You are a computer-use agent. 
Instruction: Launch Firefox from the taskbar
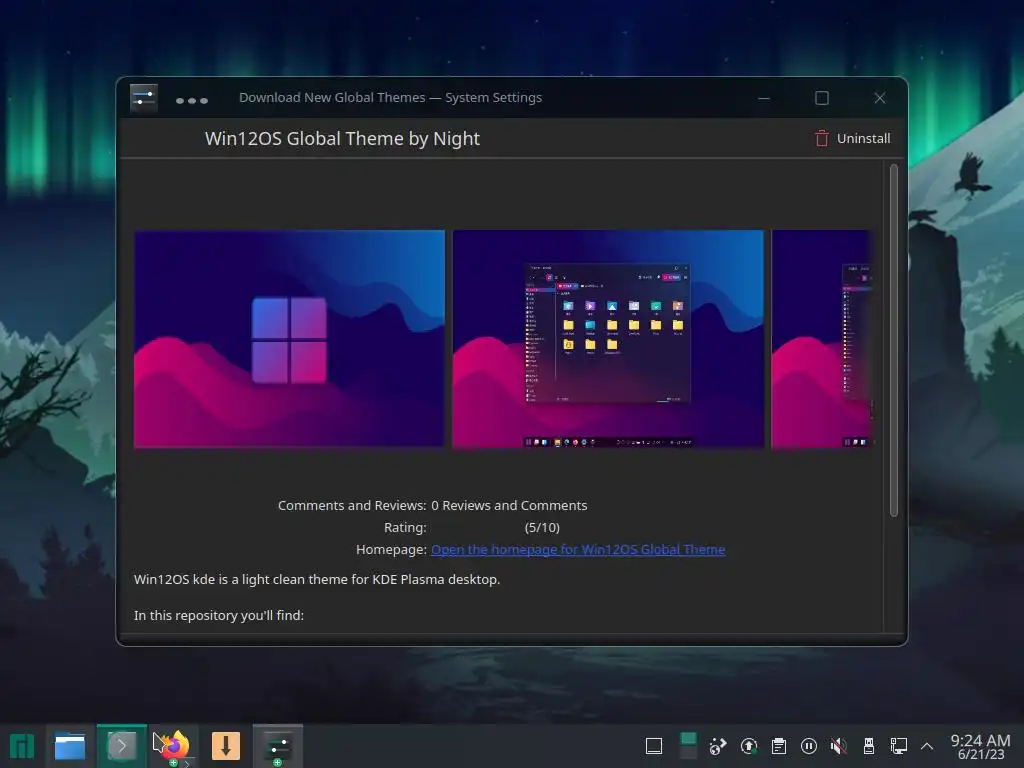pos(174,746)
